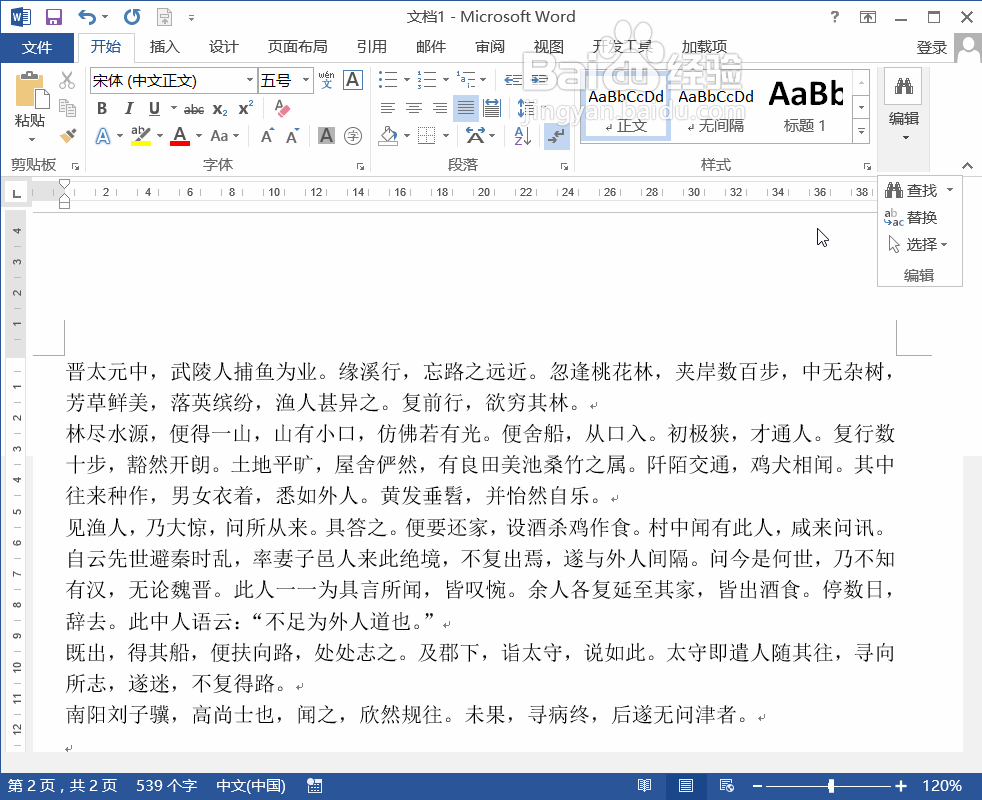
Task: Apply red font color button
Action: (180, 136)
